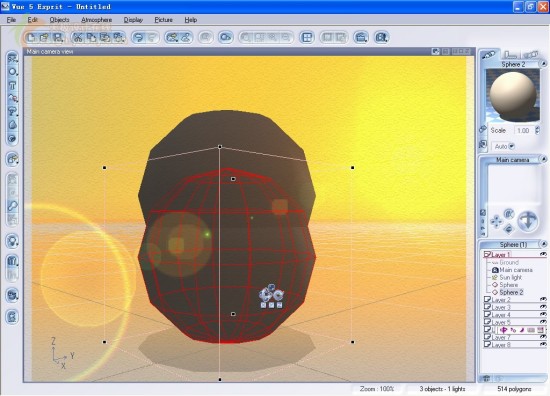Select the Sphere primitive tool in left toolbar
Screen dimensions: 550x396
click(x=12, y=72)
